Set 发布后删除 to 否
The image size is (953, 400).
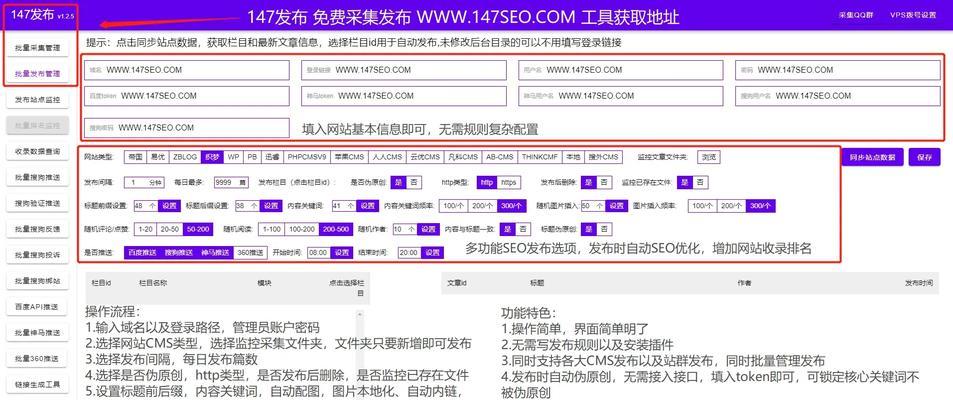(x=603, y=182)
